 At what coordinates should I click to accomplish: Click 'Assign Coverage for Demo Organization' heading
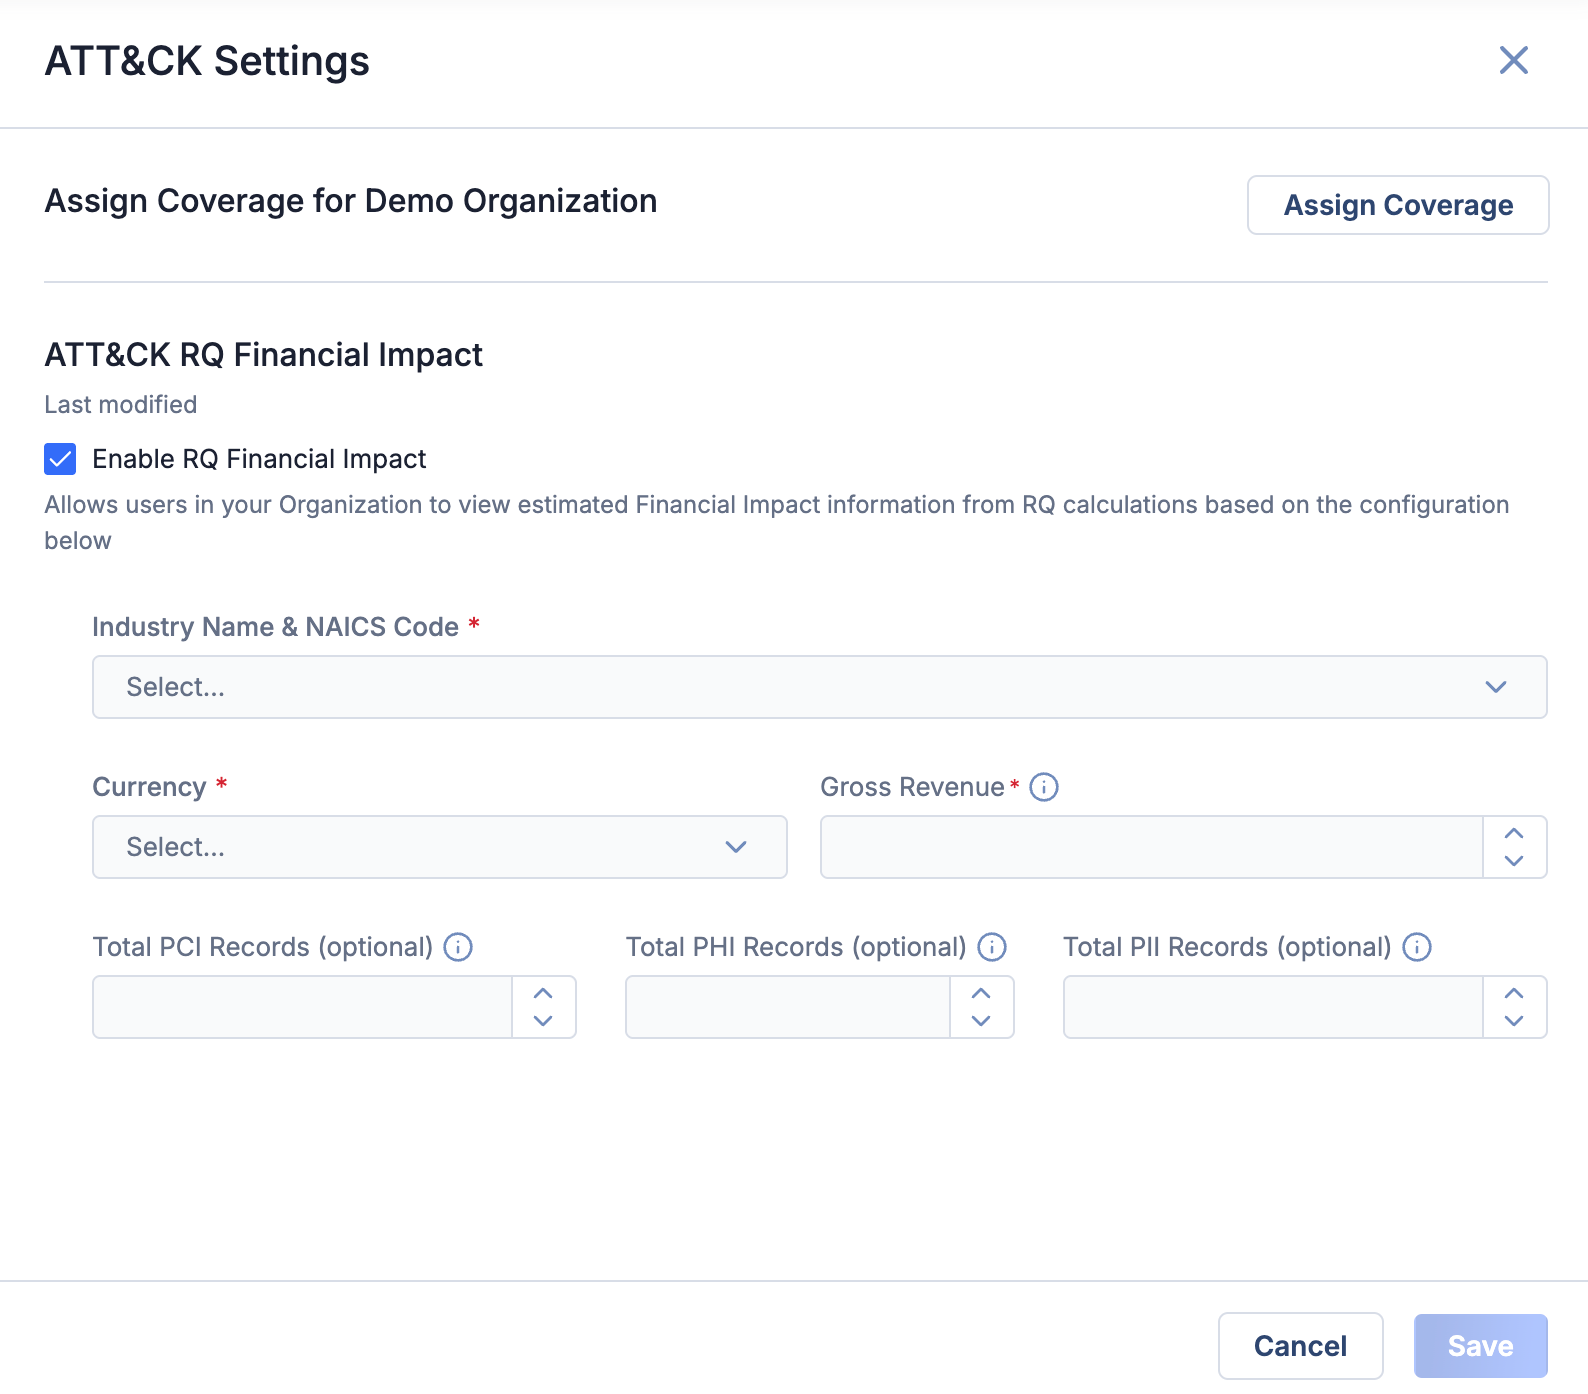(x=350, y=201)
